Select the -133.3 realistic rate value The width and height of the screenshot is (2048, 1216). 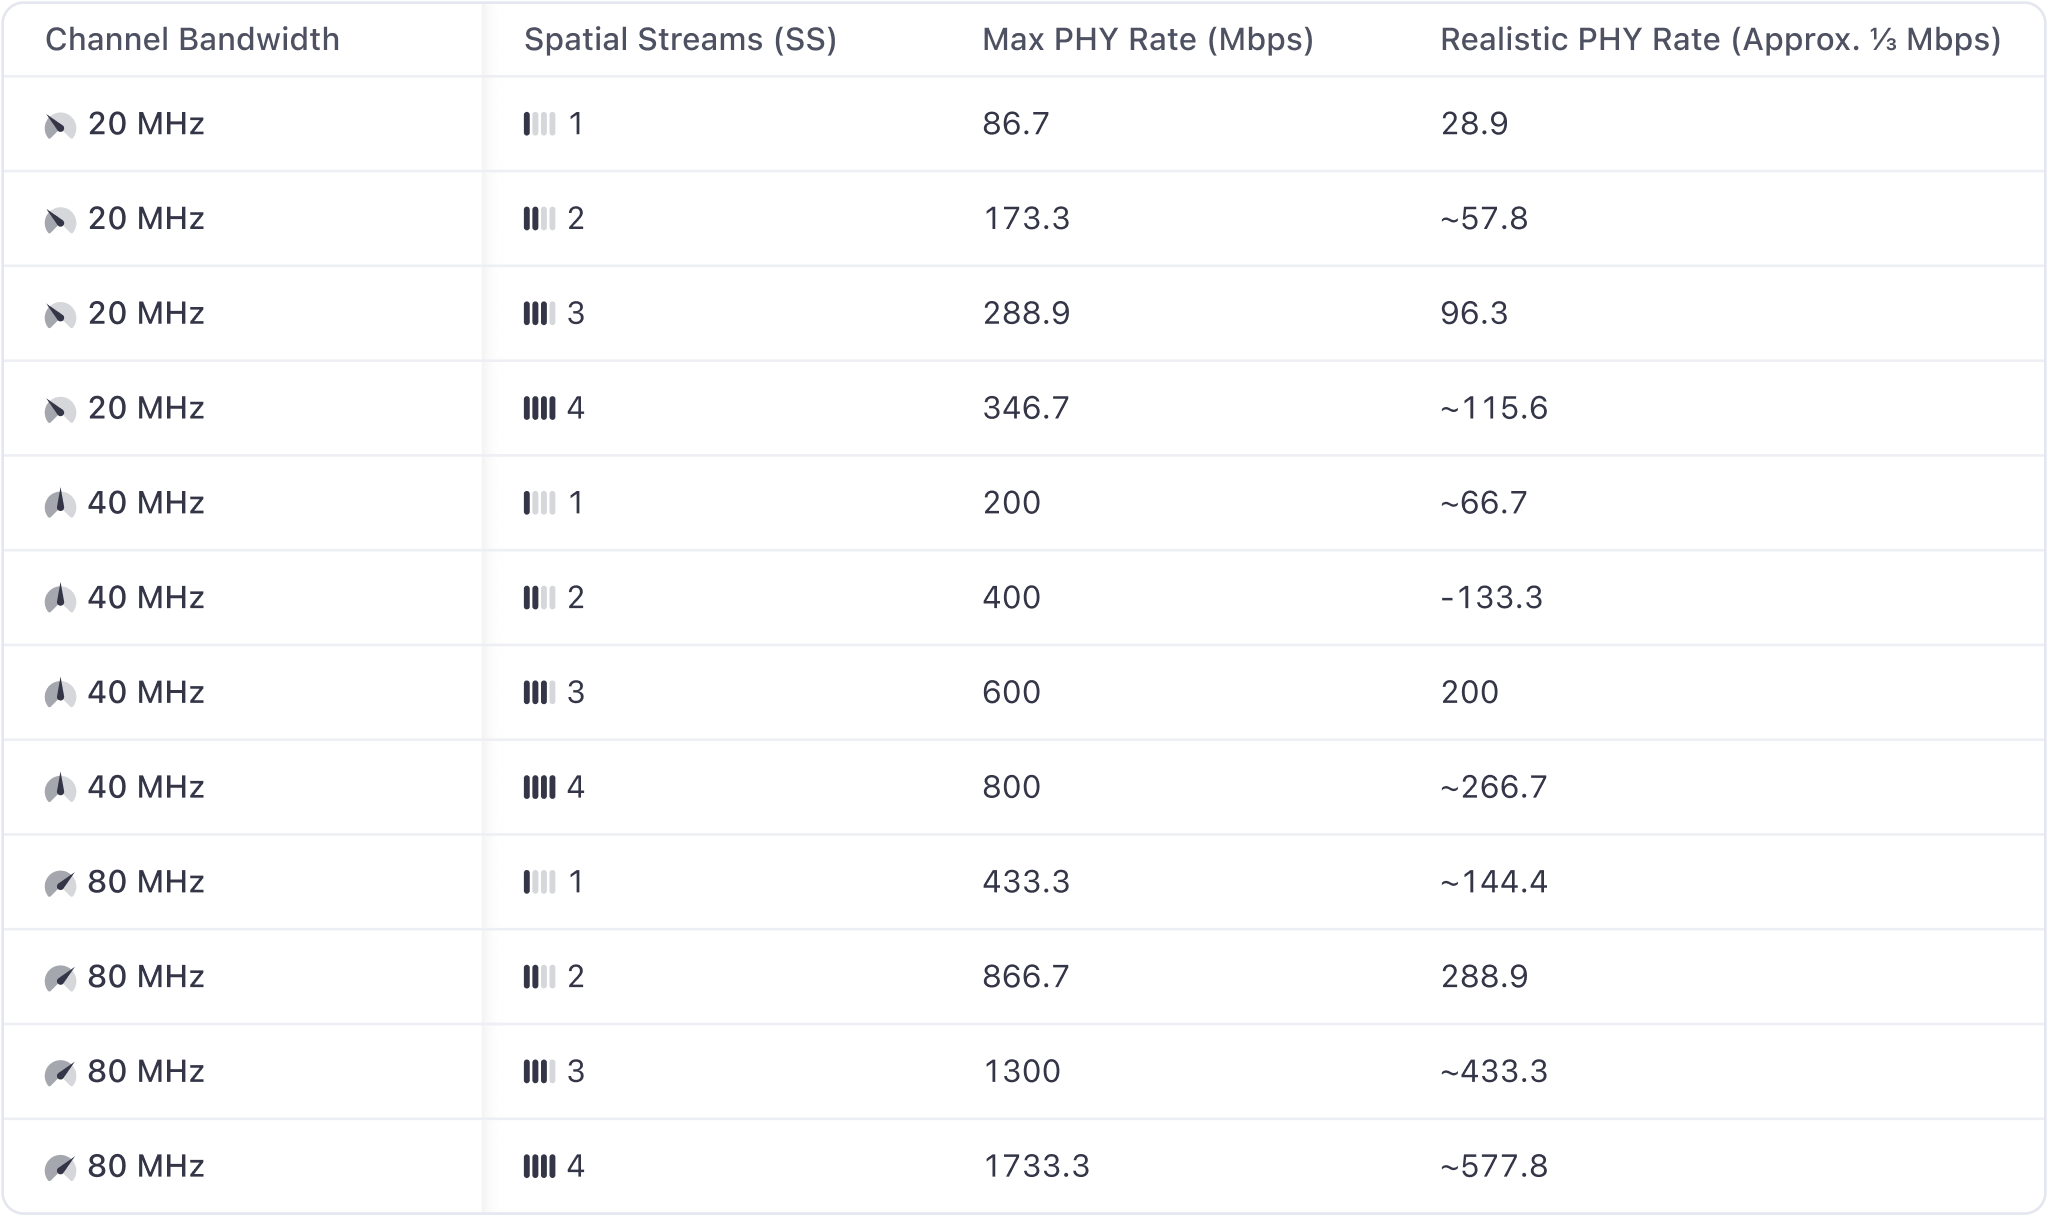click(1491, 597)
